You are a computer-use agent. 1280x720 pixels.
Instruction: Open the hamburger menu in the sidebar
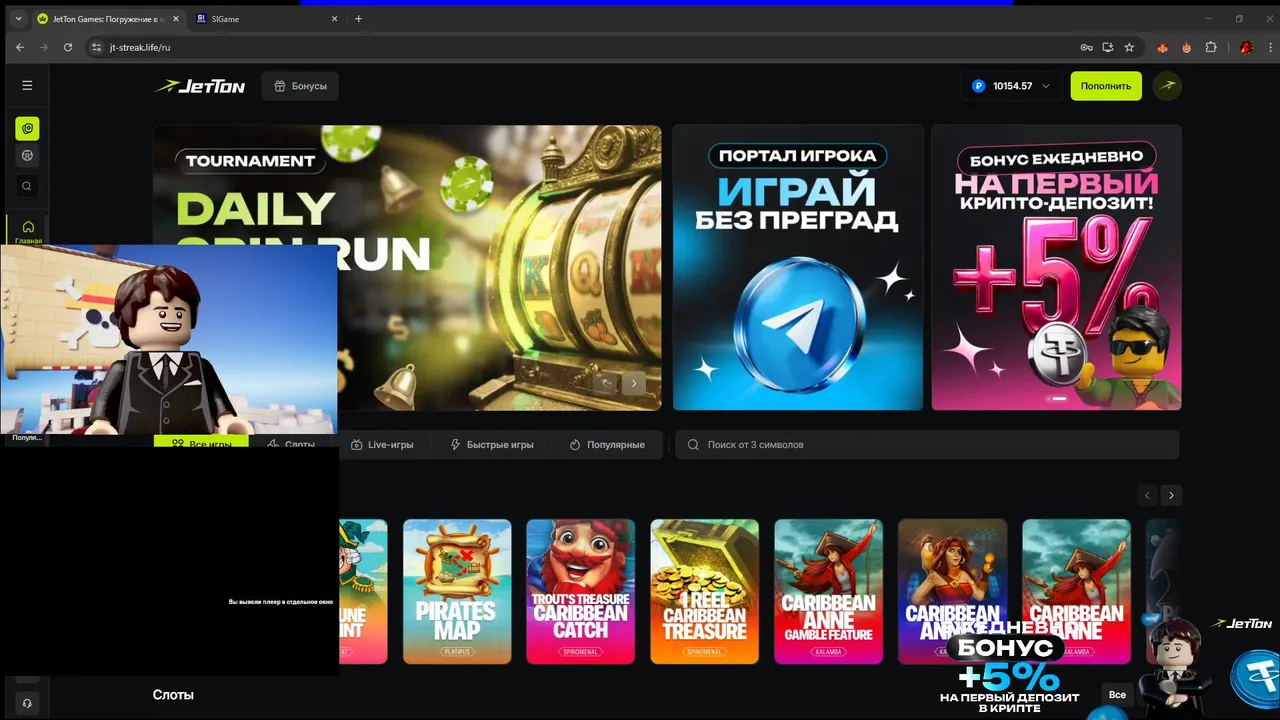27,86
